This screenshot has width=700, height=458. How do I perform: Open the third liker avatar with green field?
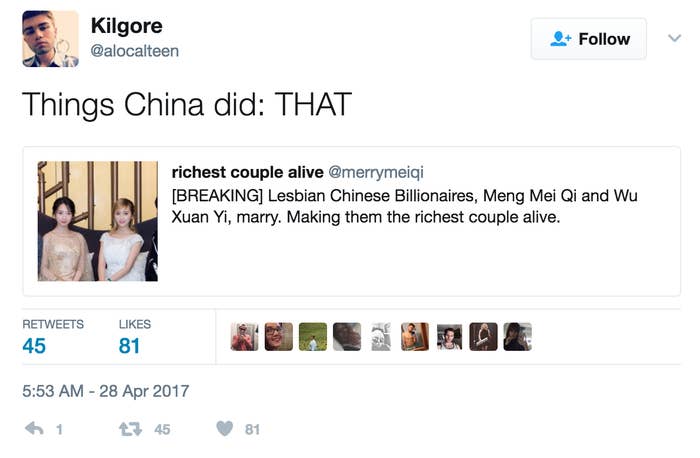click(x=313, y=337)
